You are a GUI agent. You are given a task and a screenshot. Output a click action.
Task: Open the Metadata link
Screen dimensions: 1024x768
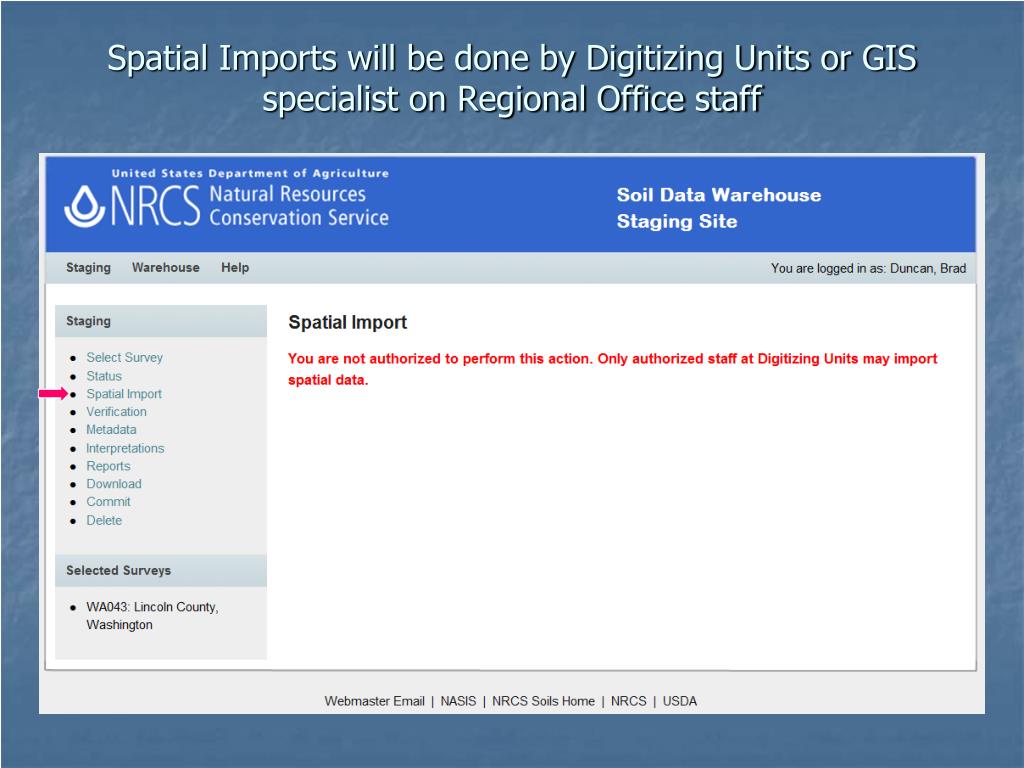pyautogui.click(x=111, y=430)
